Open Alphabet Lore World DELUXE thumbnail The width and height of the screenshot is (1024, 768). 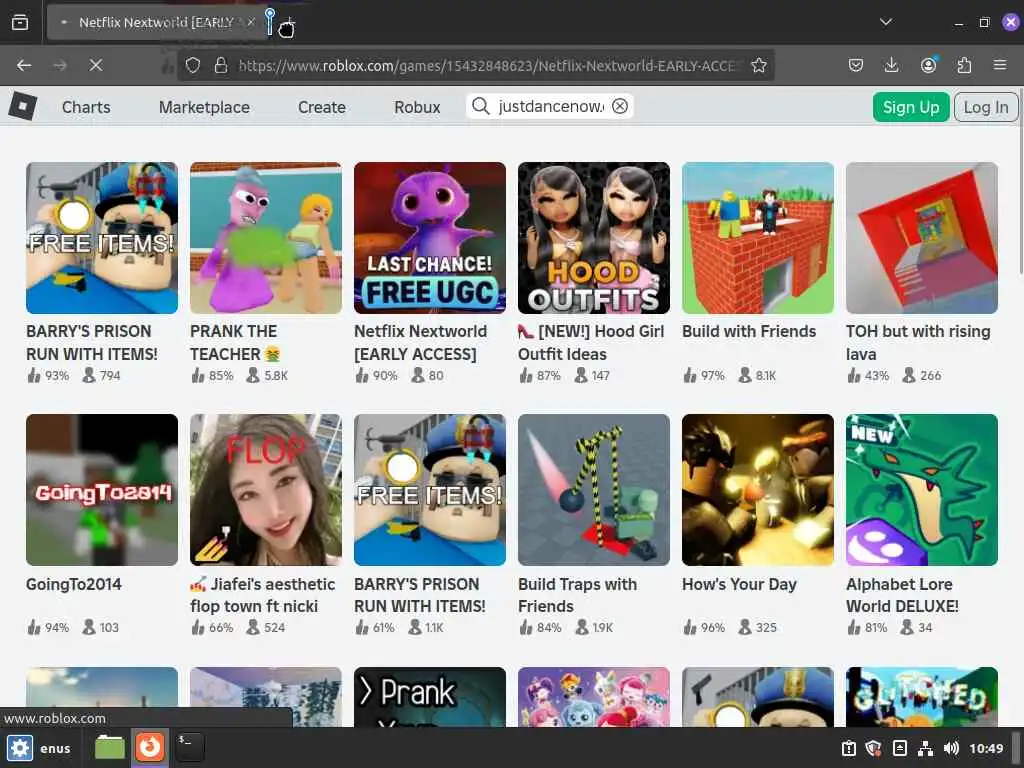coord(921,490)
